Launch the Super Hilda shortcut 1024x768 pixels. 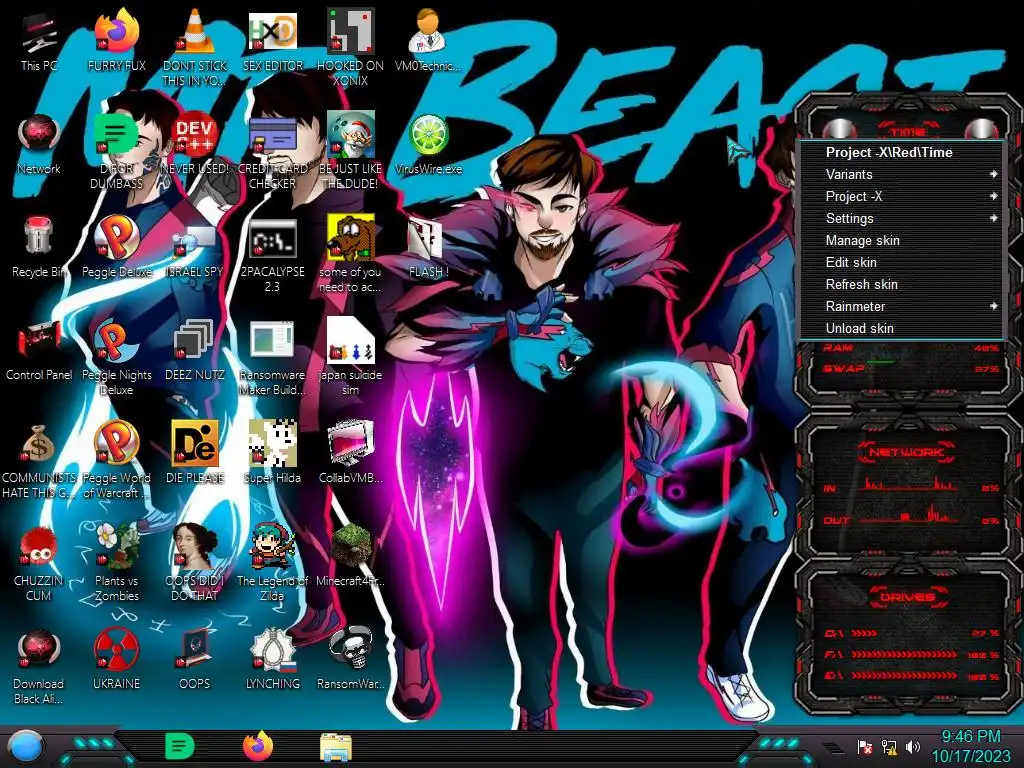(x=272, y=445)
